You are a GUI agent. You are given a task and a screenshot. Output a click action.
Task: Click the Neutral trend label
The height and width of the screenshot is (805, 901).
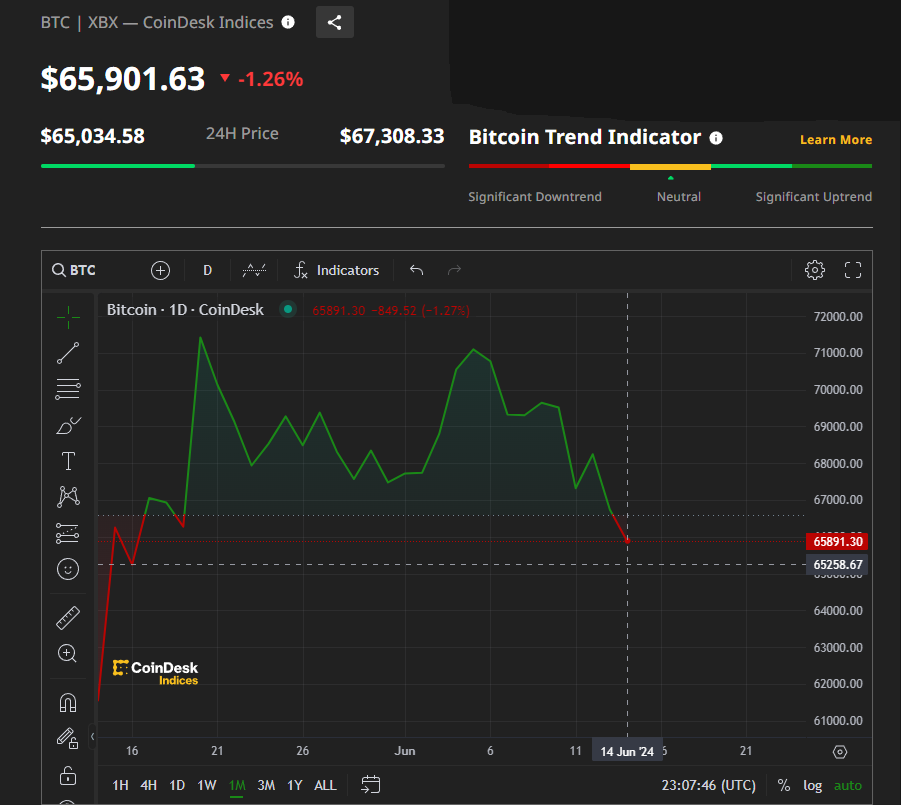pos(679,197)
